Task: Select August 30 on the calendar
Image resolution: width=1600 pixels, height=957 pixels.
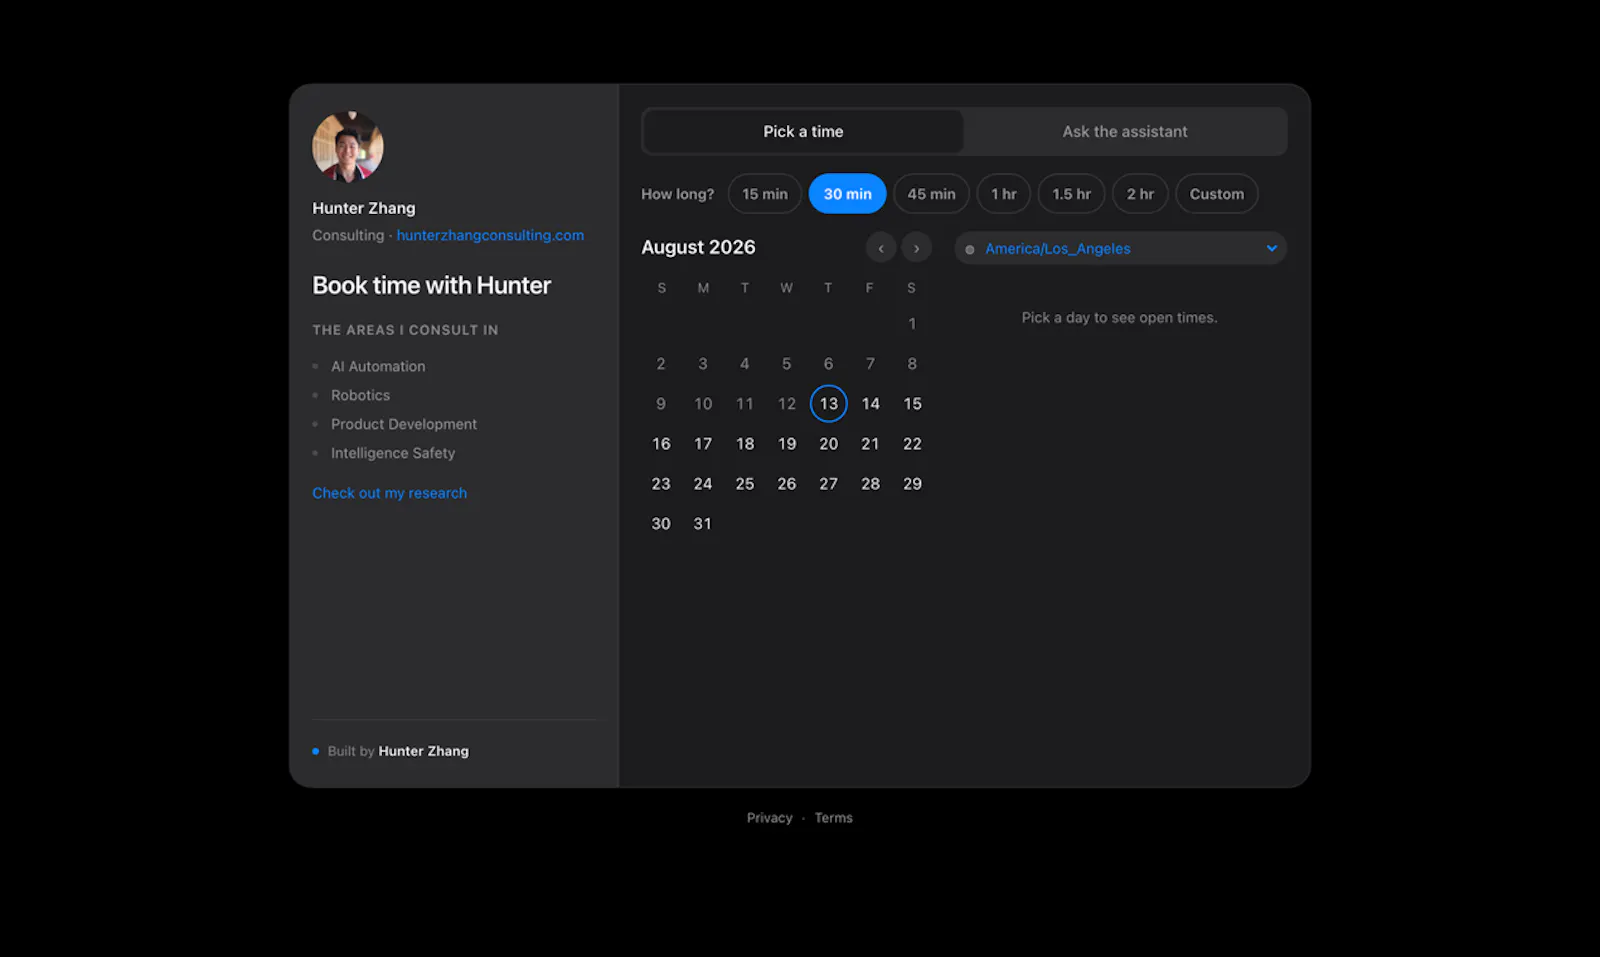Action: click(x=661, y=524)
